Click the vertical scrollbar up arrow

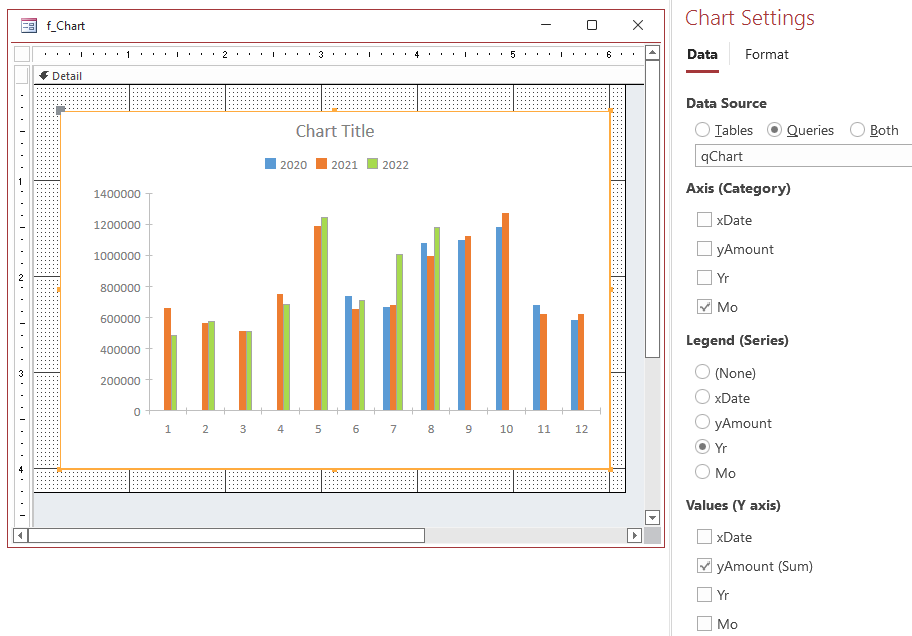click(652, 52)
